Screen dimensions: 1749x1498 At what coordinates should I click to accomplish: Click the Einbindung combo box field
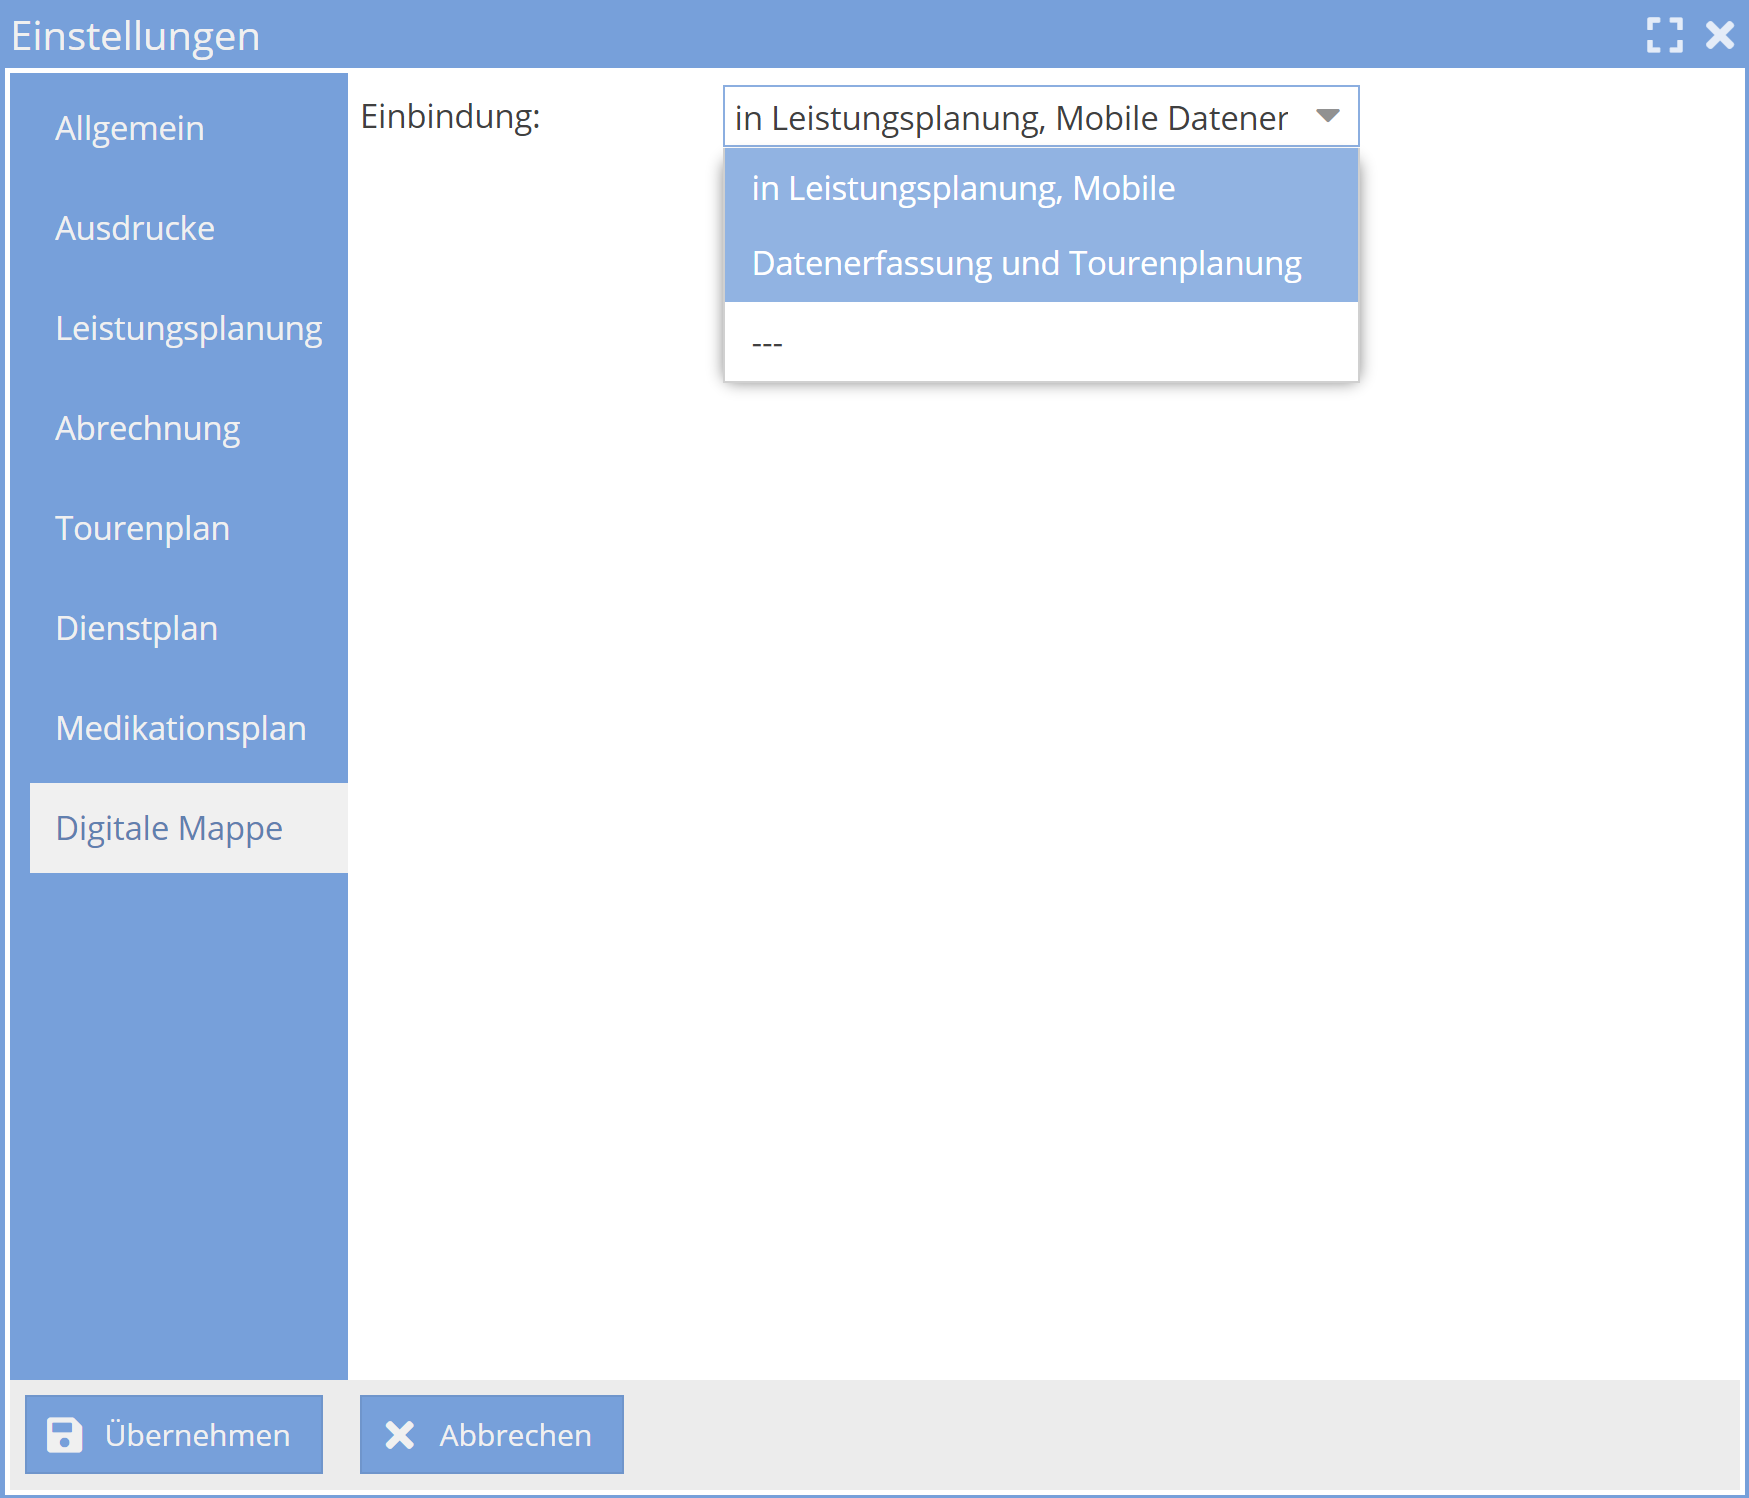[1010, 117]
